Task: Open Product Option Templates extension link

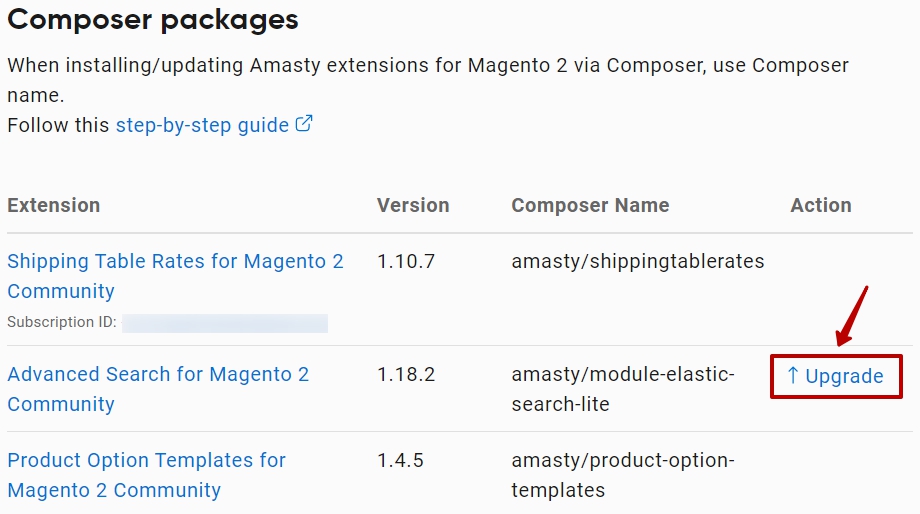Action: coord(147,475)
